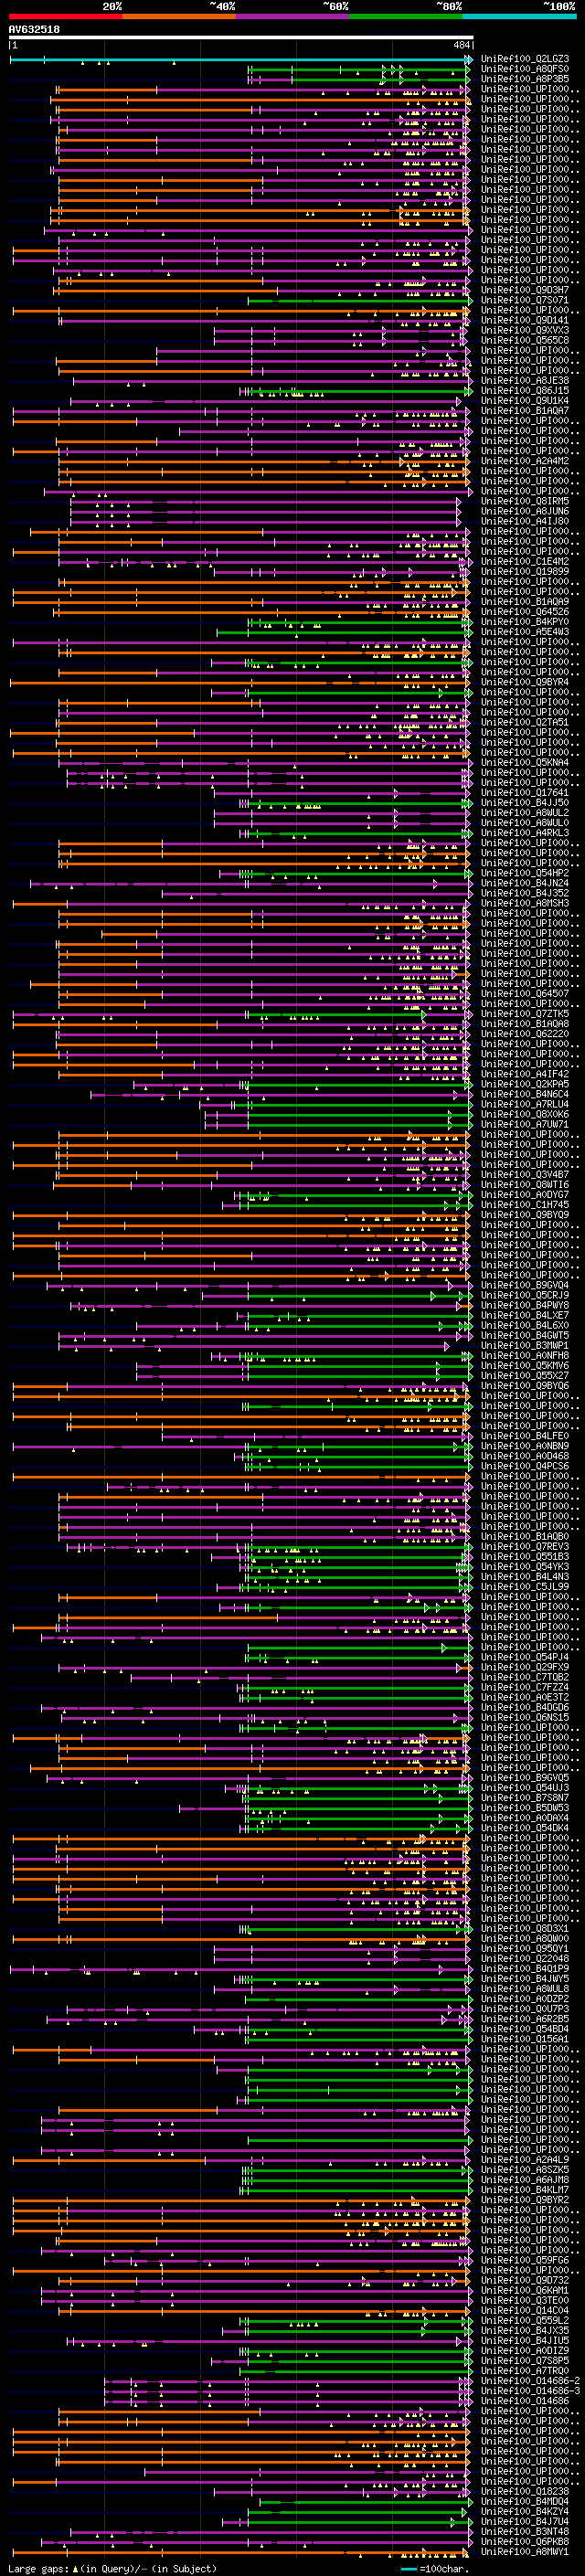Viewport: 585px width, 2576px height.
Task: Click the red 20% identity legend bar
Action: [65, 16]
